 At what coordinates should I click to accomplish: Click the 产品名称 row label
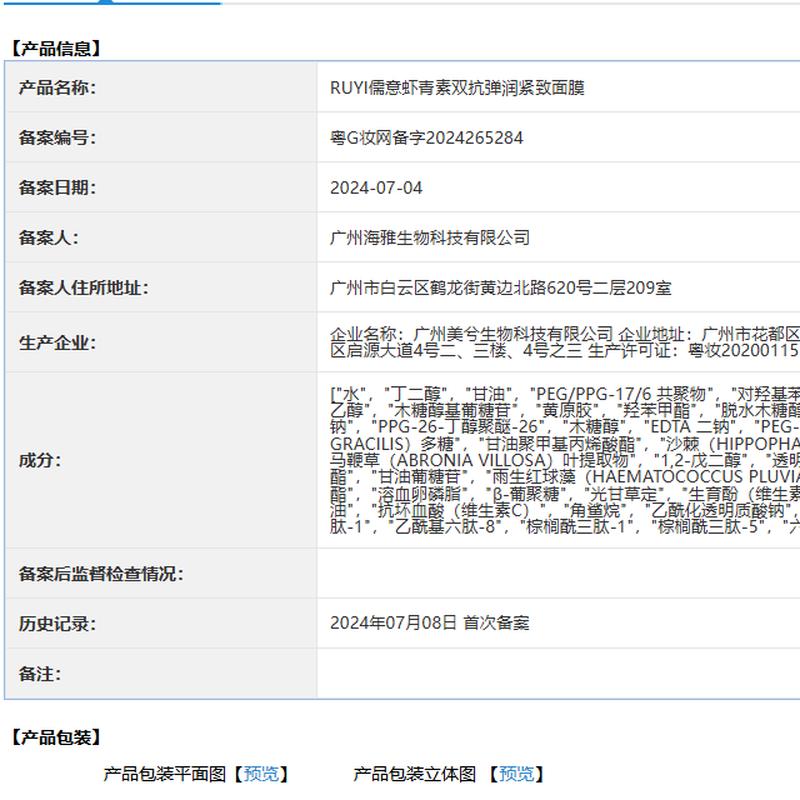coord(57,88)
